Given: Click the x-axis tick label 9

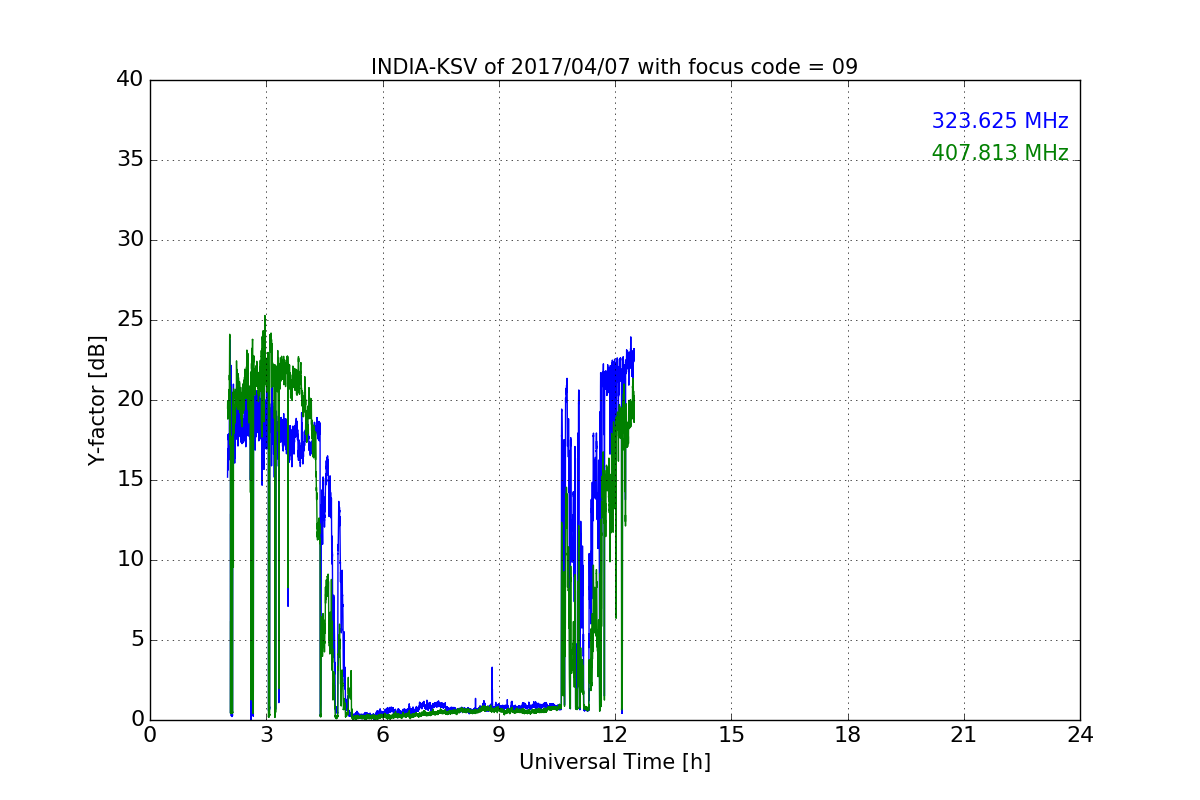Looking at the screenshot, I should 499,735.
